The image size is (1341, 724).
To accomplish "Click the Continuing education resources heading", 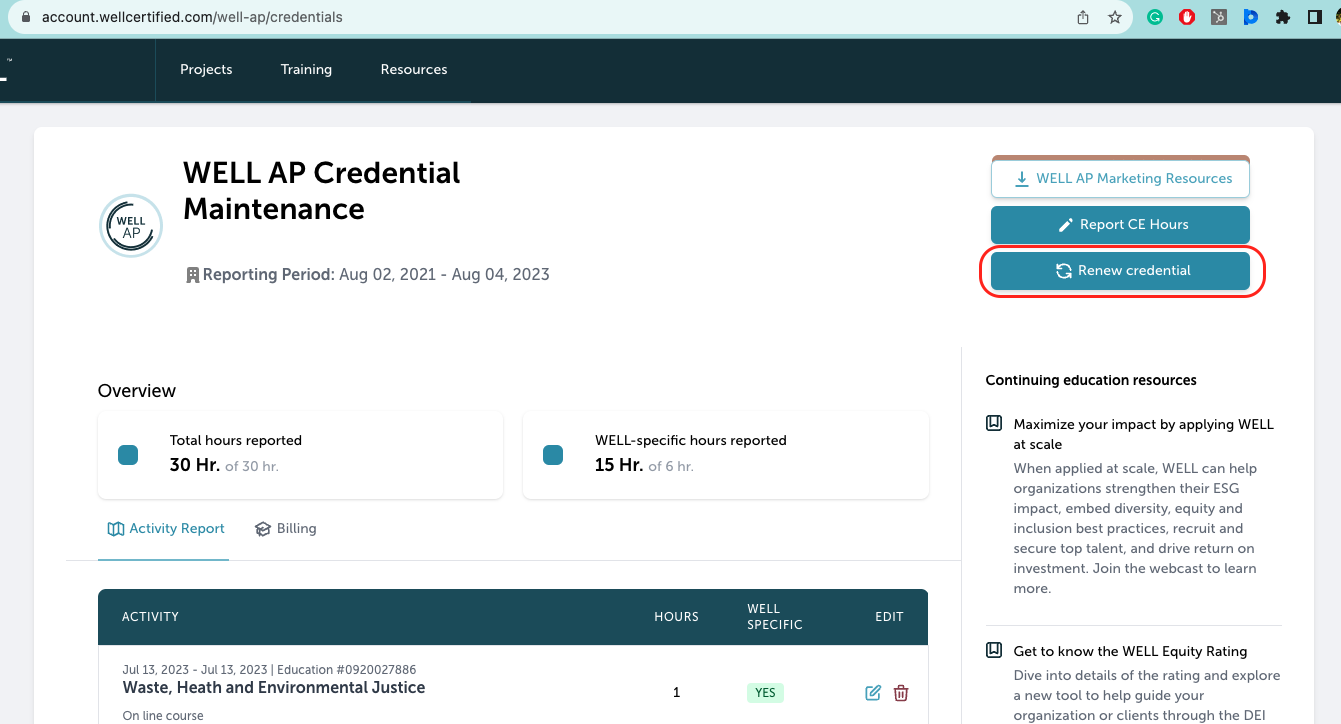I will [x=1091, y=380].
